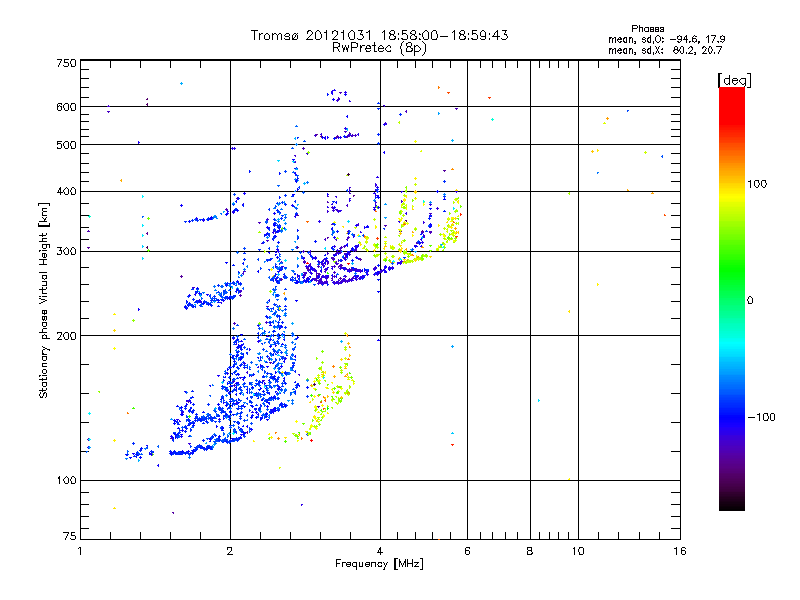The width and height of the screenshot is (800, 600).
Task: Click the x-axis label '6'
Action: pos(467,551)
